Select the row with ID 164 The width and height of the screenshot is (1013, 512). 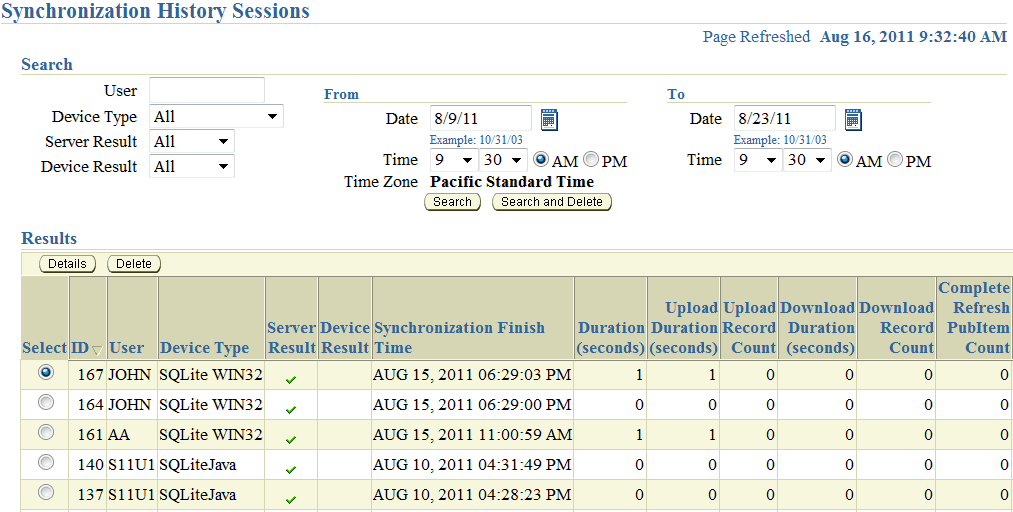pos(46,402)
